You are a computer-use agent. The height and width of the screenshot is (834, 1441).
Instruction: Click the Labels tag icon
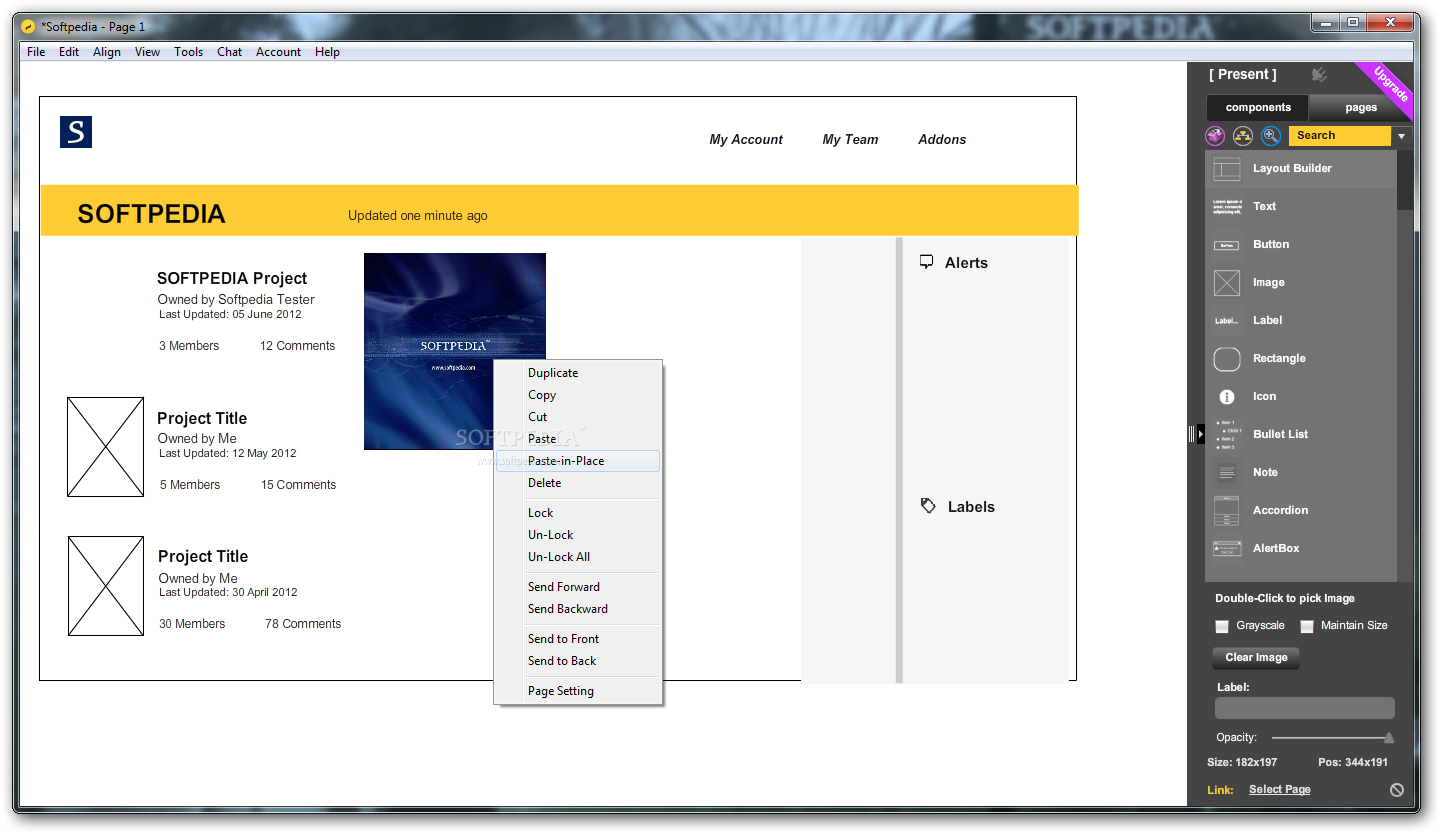pyautogui.click(x=928, y=506)
